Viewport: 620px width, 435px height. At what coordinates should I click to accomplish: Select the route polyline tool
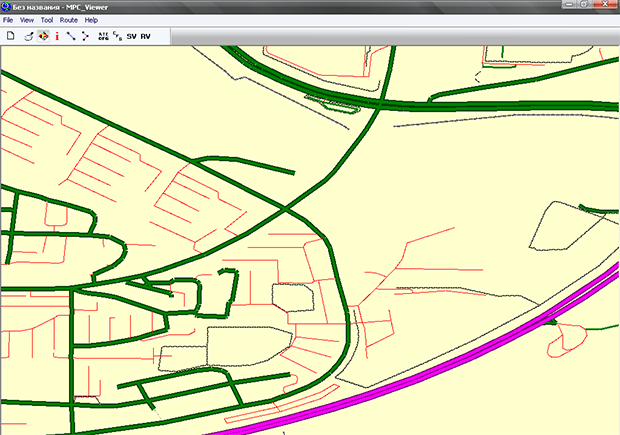click(x=86, y=36)
